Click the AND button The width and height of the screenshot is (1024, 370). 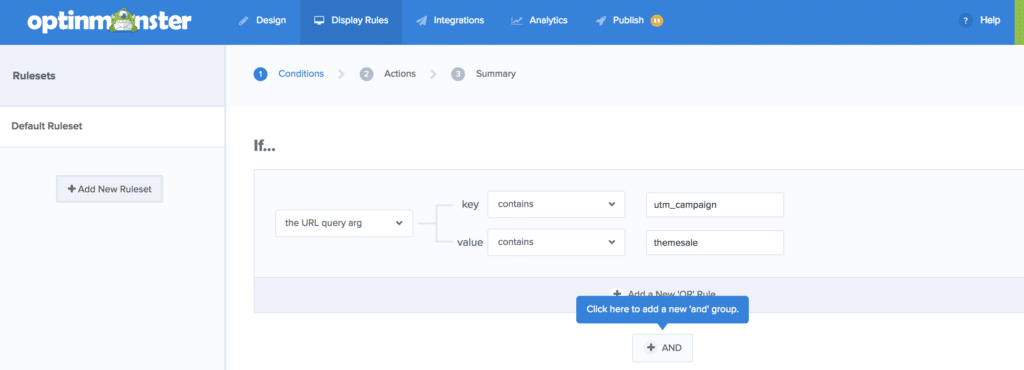(662, 348)
